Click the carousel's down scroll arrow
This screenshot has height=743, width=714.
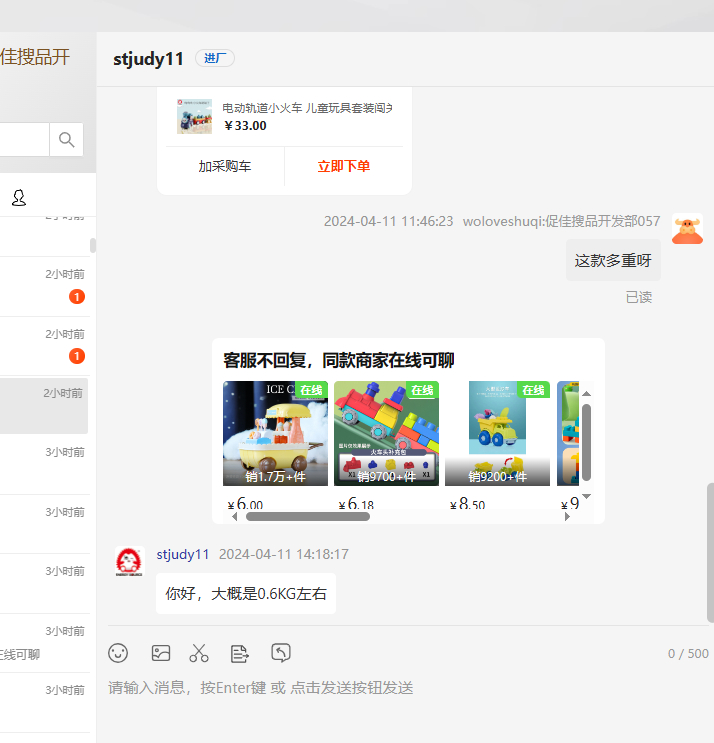pos(587,496)
